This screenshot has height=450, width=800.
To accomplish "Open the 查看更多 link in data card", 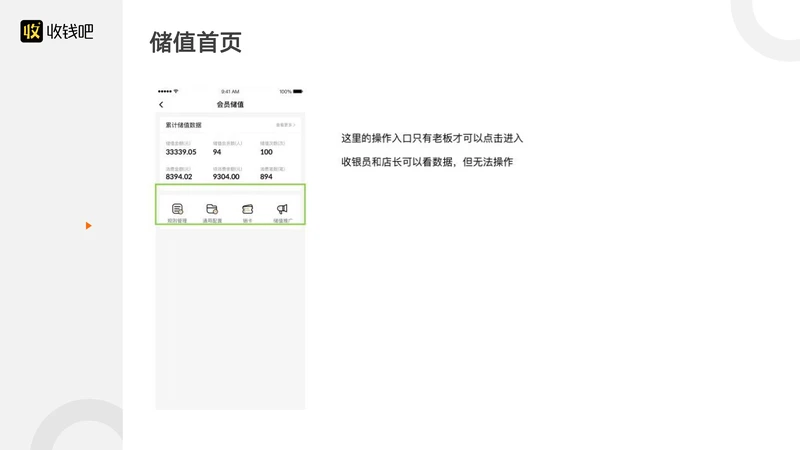I will (285, 125).
